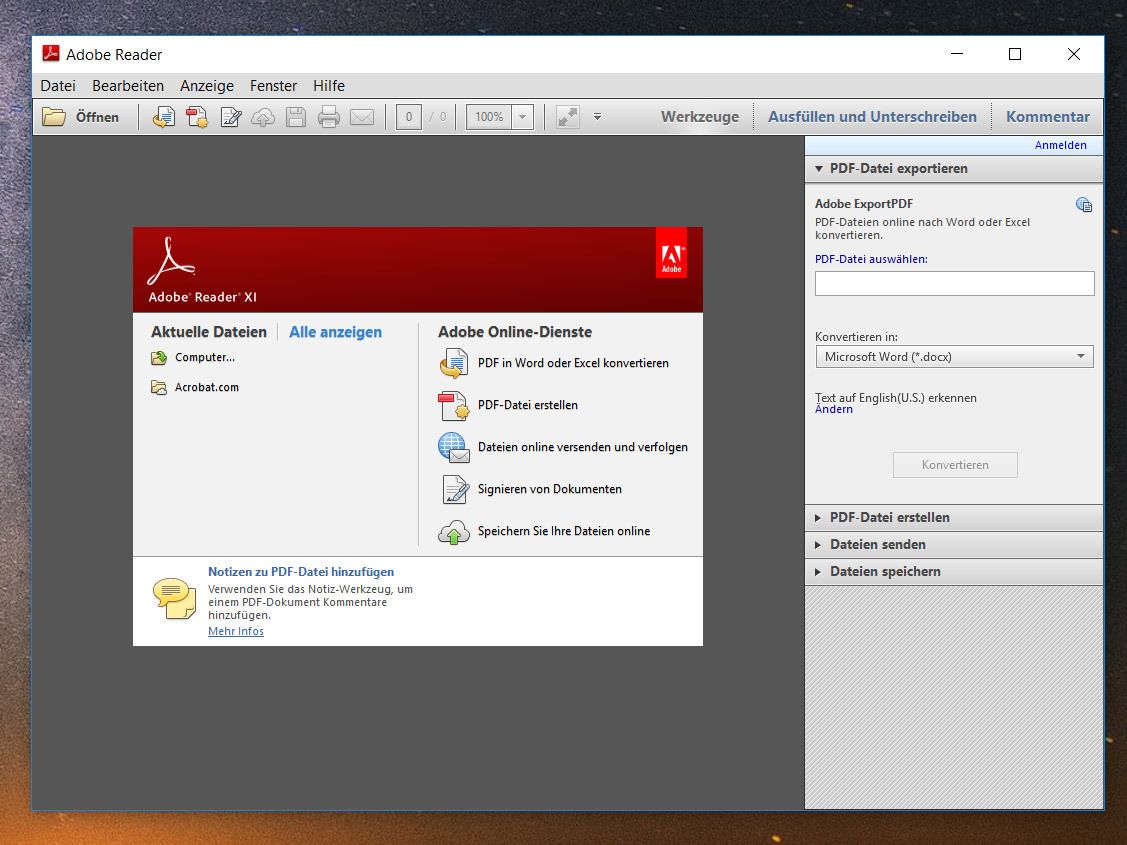Click the yellow sticky note comment icon

coord(174,599)
